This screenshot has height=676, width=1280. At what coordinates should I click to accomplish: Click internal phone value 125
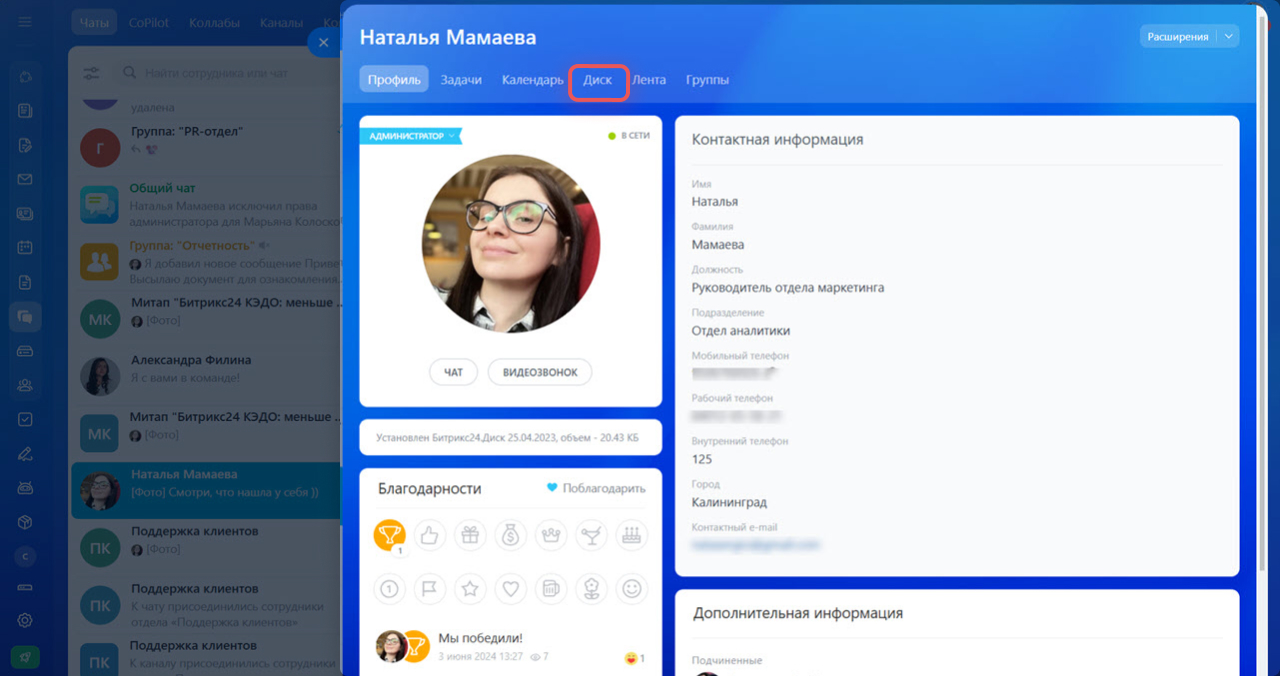click(x=702, y=459)
